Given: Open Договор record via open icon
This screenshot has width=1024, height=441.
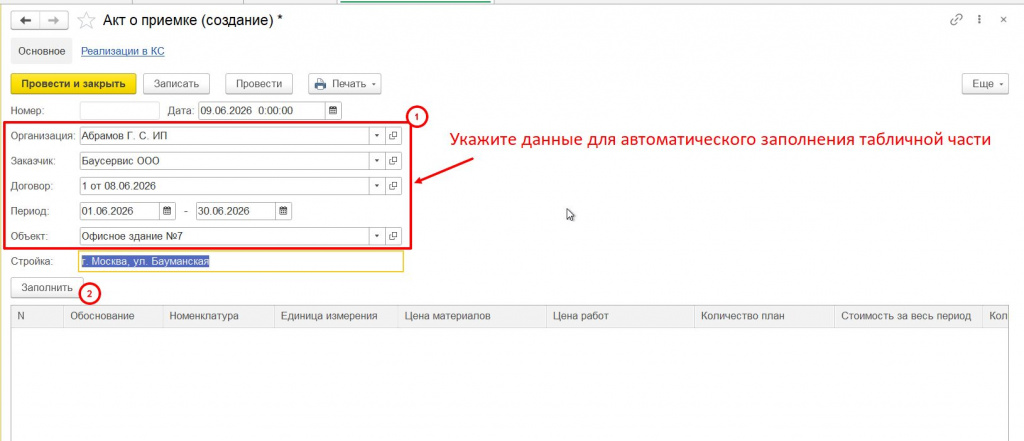Looking at the screenshot, I should click(393, 186).
